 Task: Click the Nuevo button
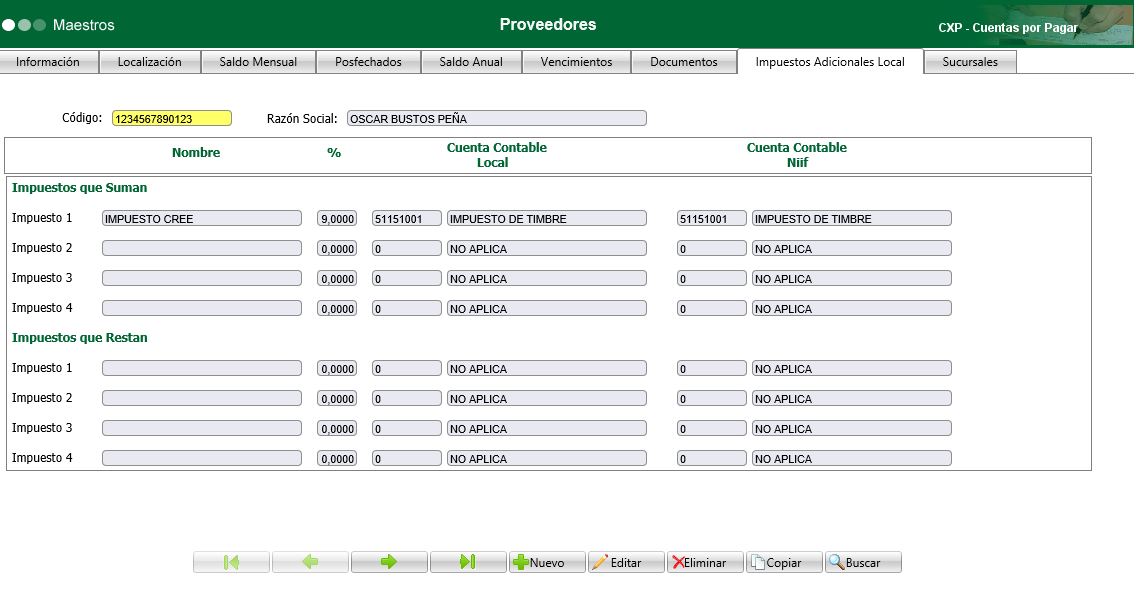[547, 562]
